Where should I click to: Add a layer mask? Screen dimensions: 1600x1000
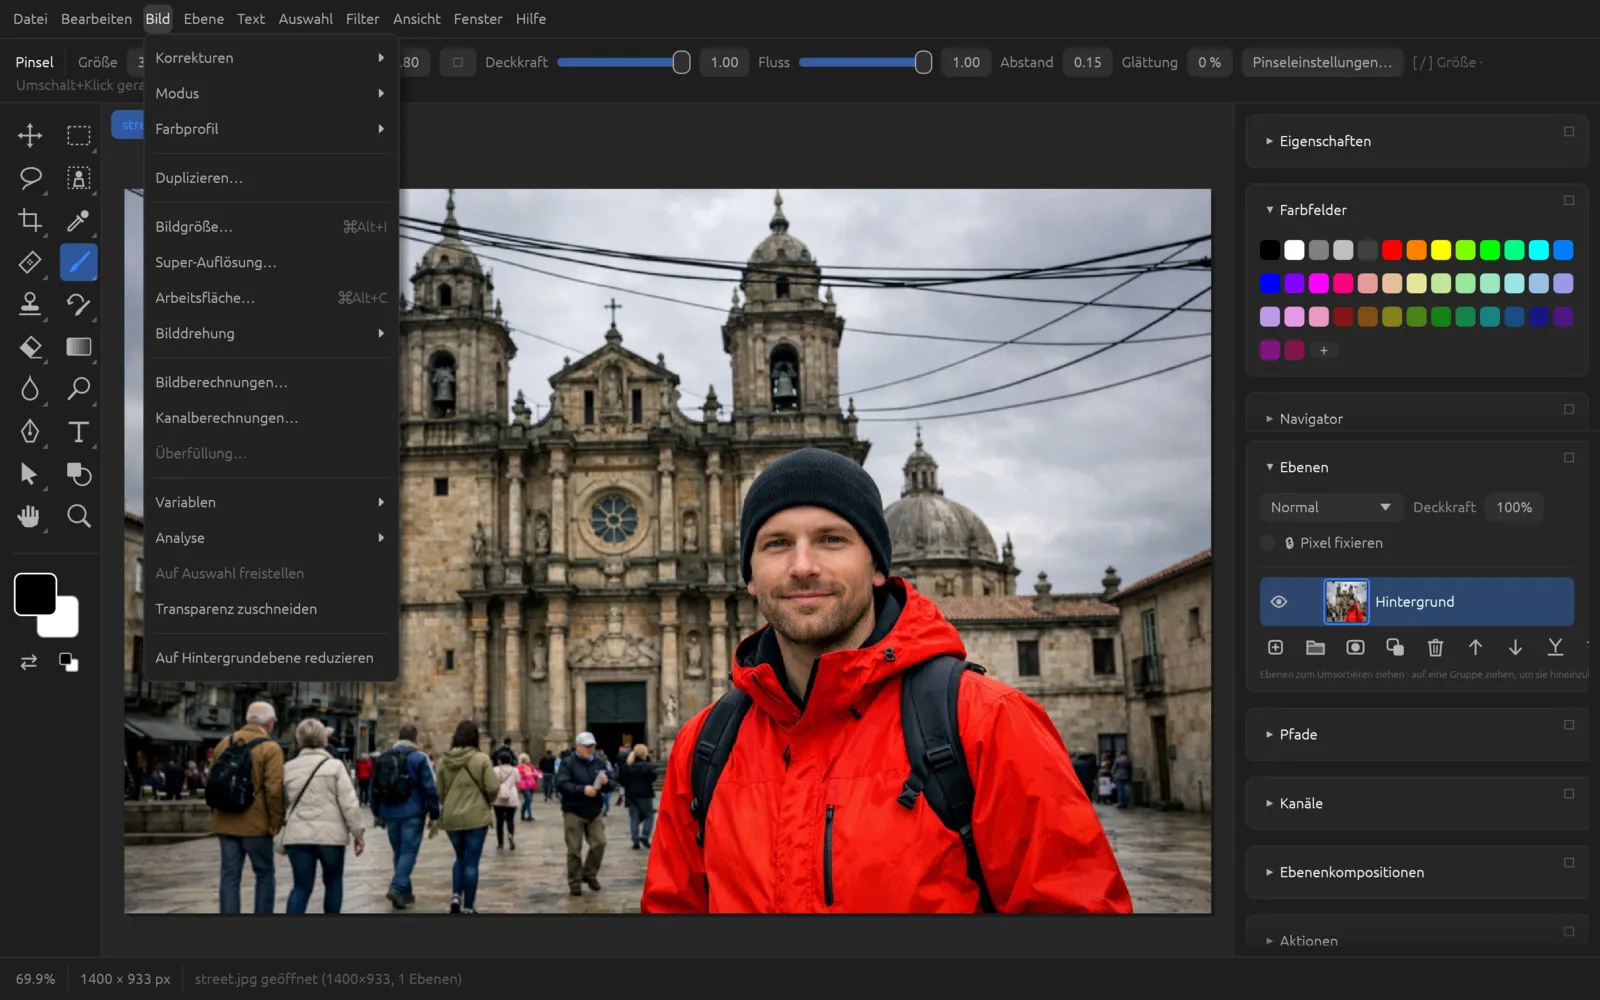[x=1355, y=647]
